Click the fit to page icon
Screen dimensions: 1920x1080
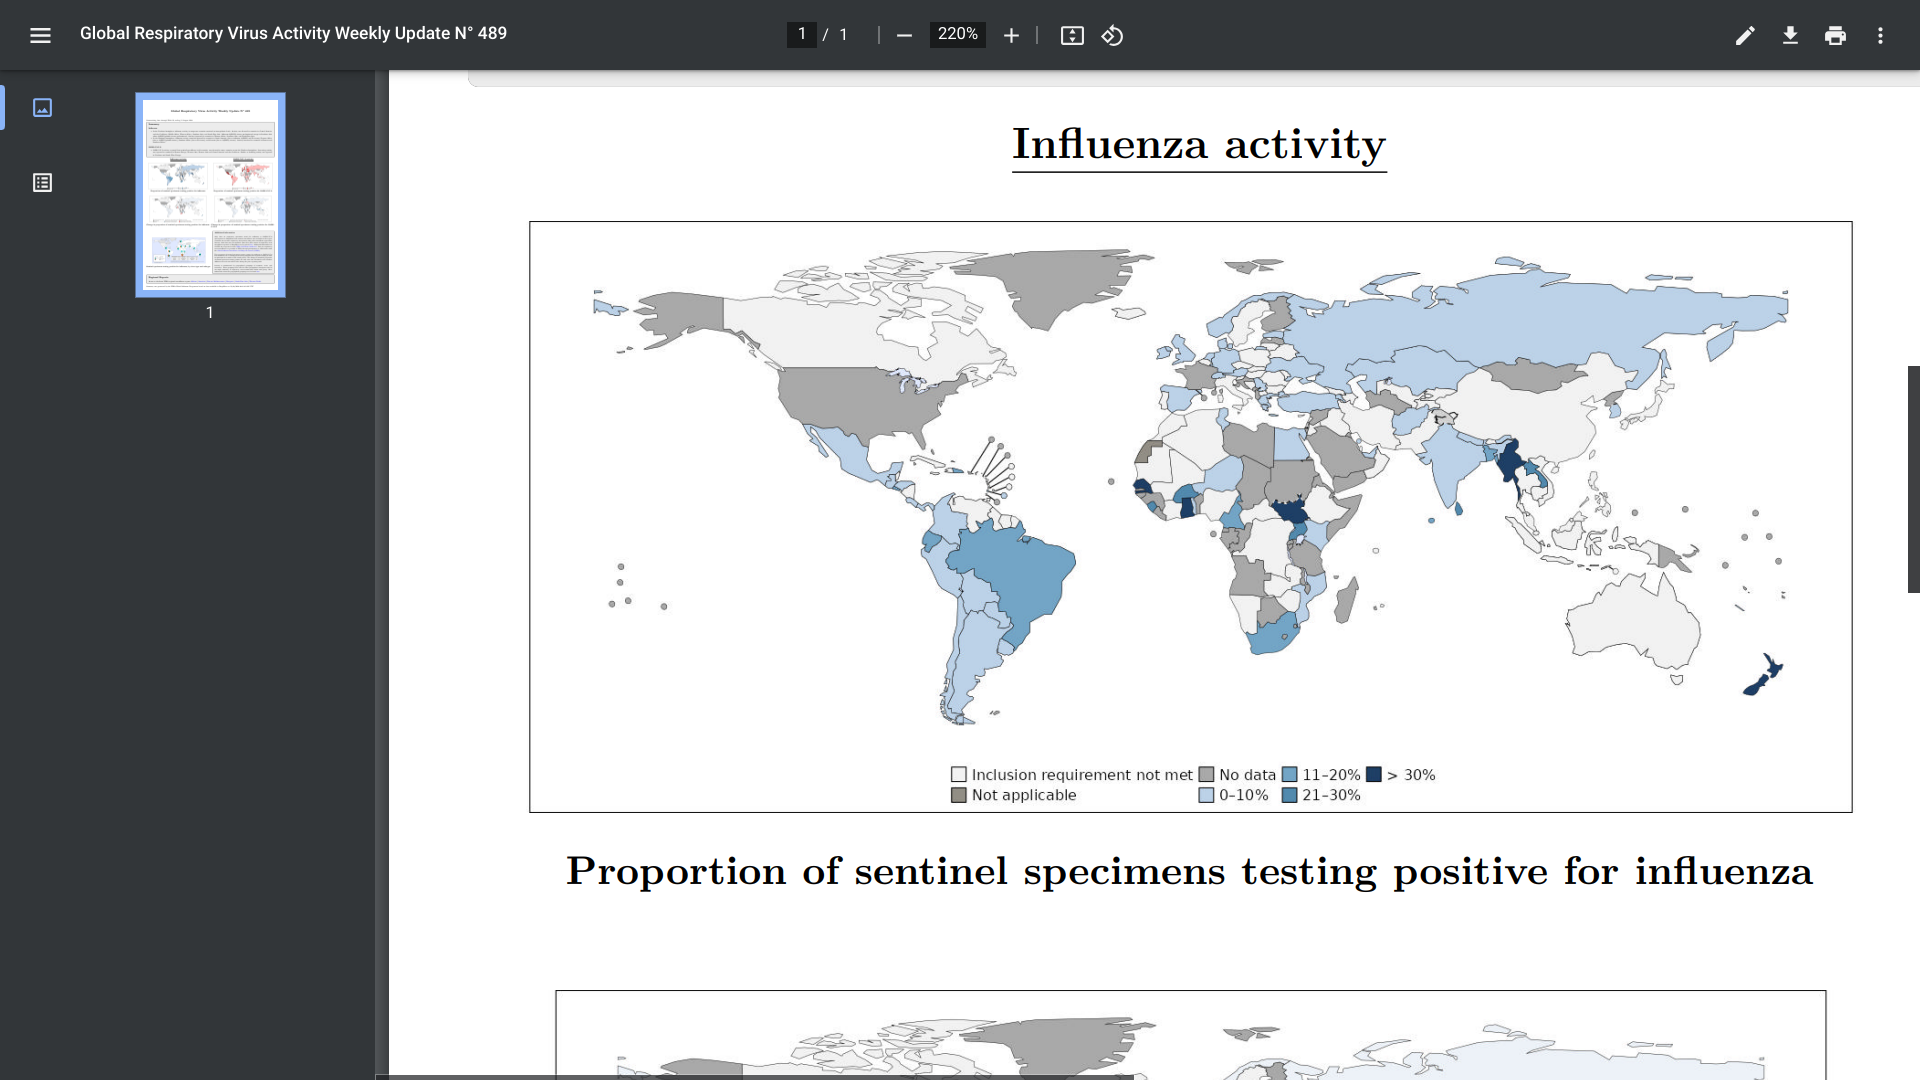click(x=1072, y=35)
